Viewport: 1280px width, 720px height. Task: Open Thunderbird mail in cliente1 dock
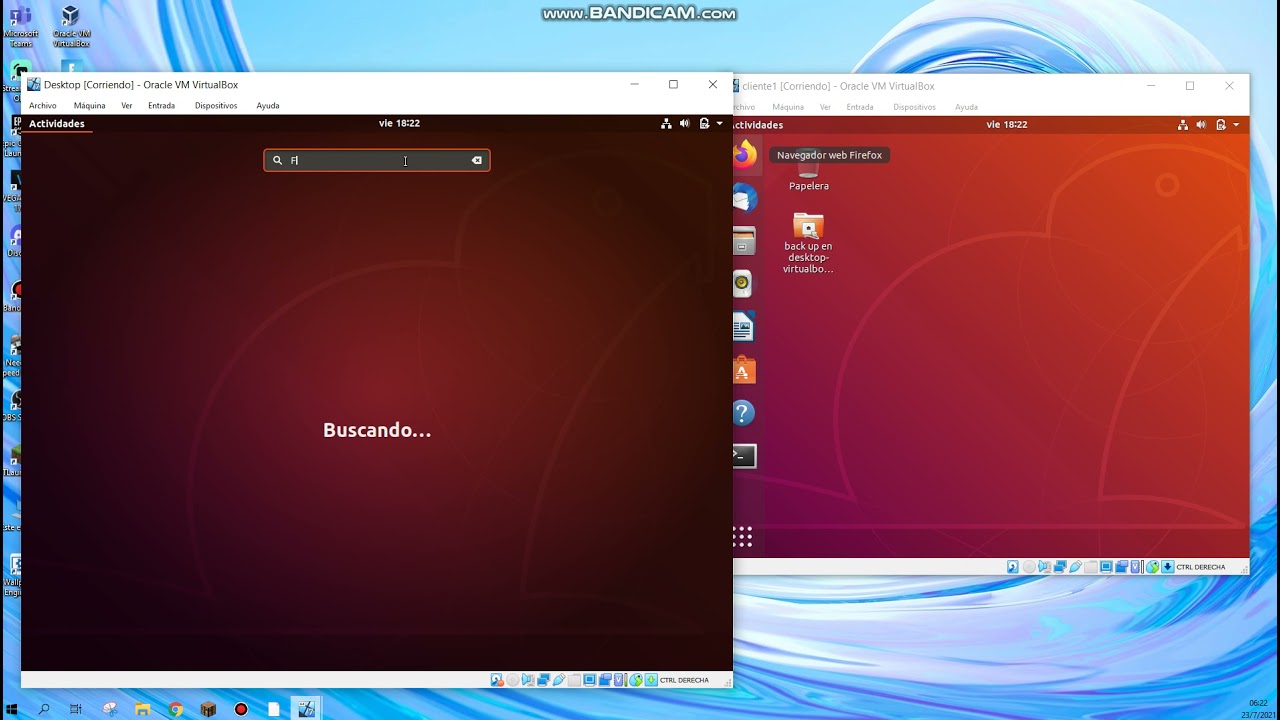click(744, 198)
